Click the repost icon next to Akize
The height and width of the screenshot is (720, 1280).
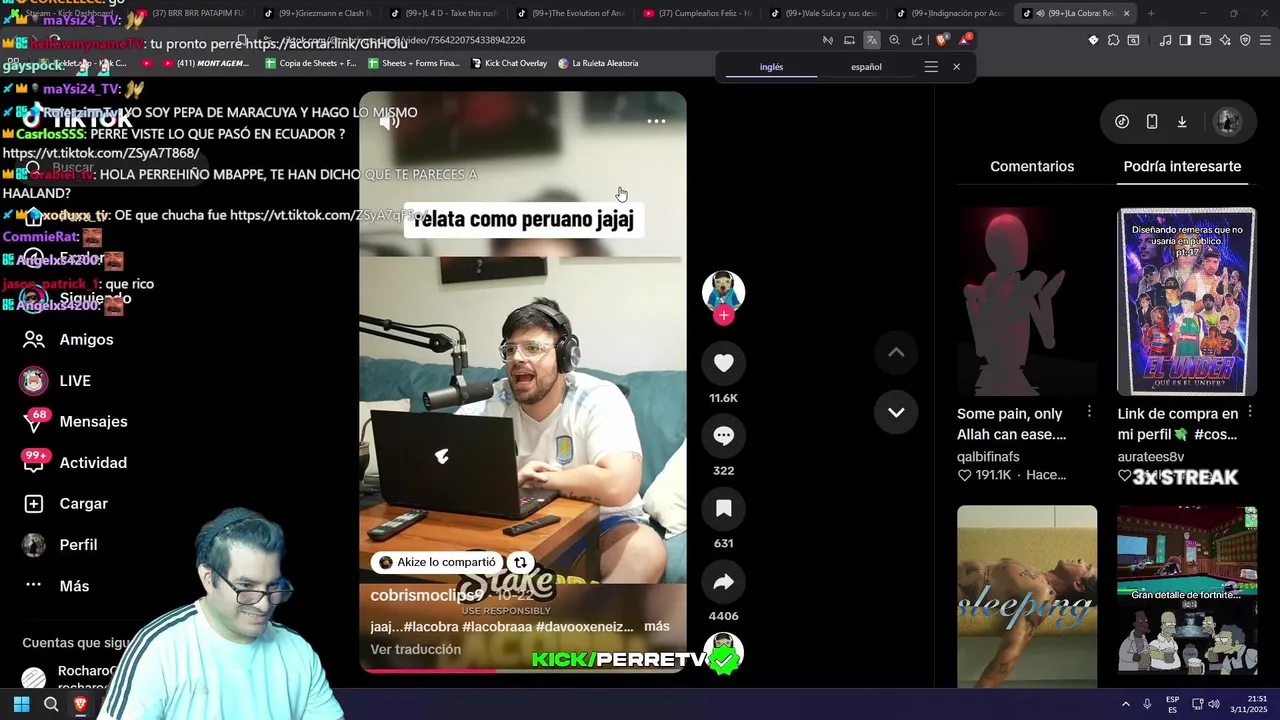tap(520, 562)
